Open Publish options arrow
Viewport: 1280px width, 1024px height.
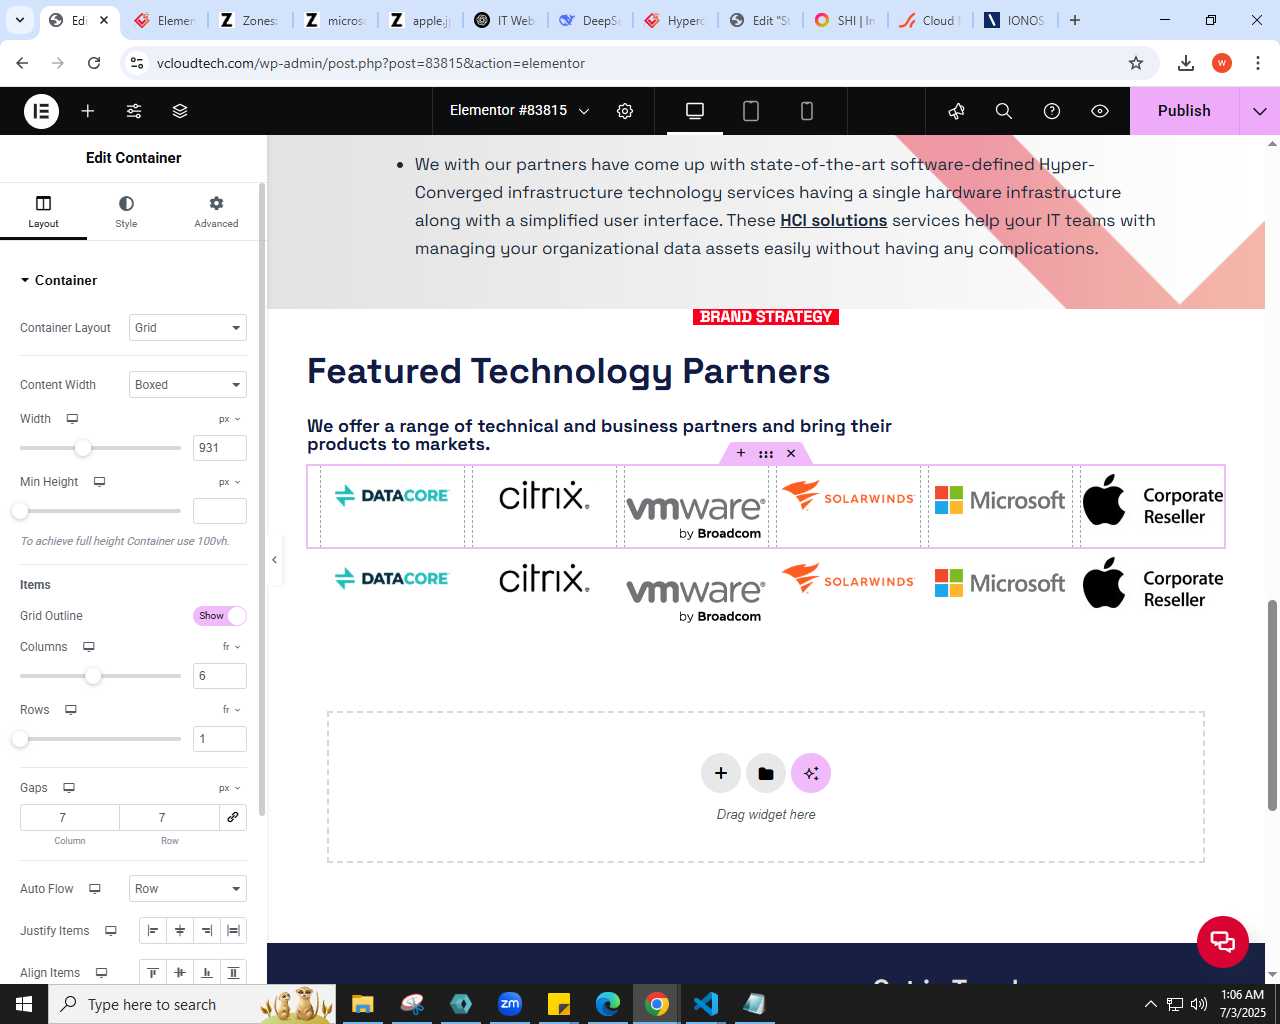[1260, 111]
